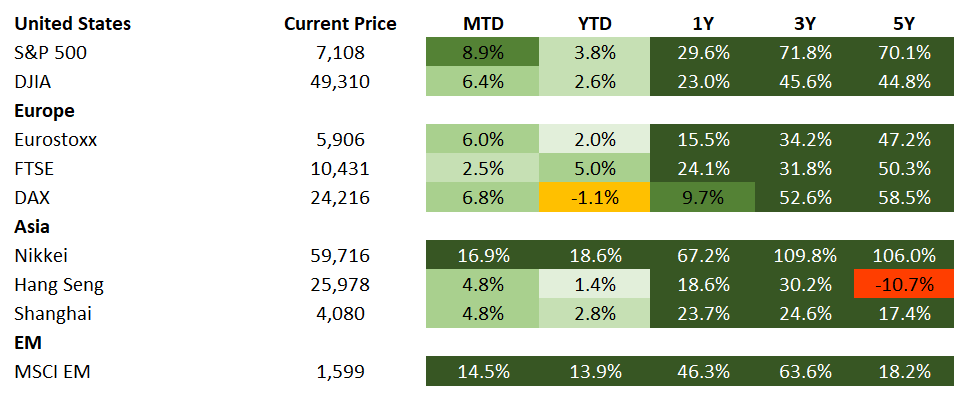Screen dimensions: 966x402
Task: Click Shanghai 1Y value 23.7%
Action: click(696, 314)
